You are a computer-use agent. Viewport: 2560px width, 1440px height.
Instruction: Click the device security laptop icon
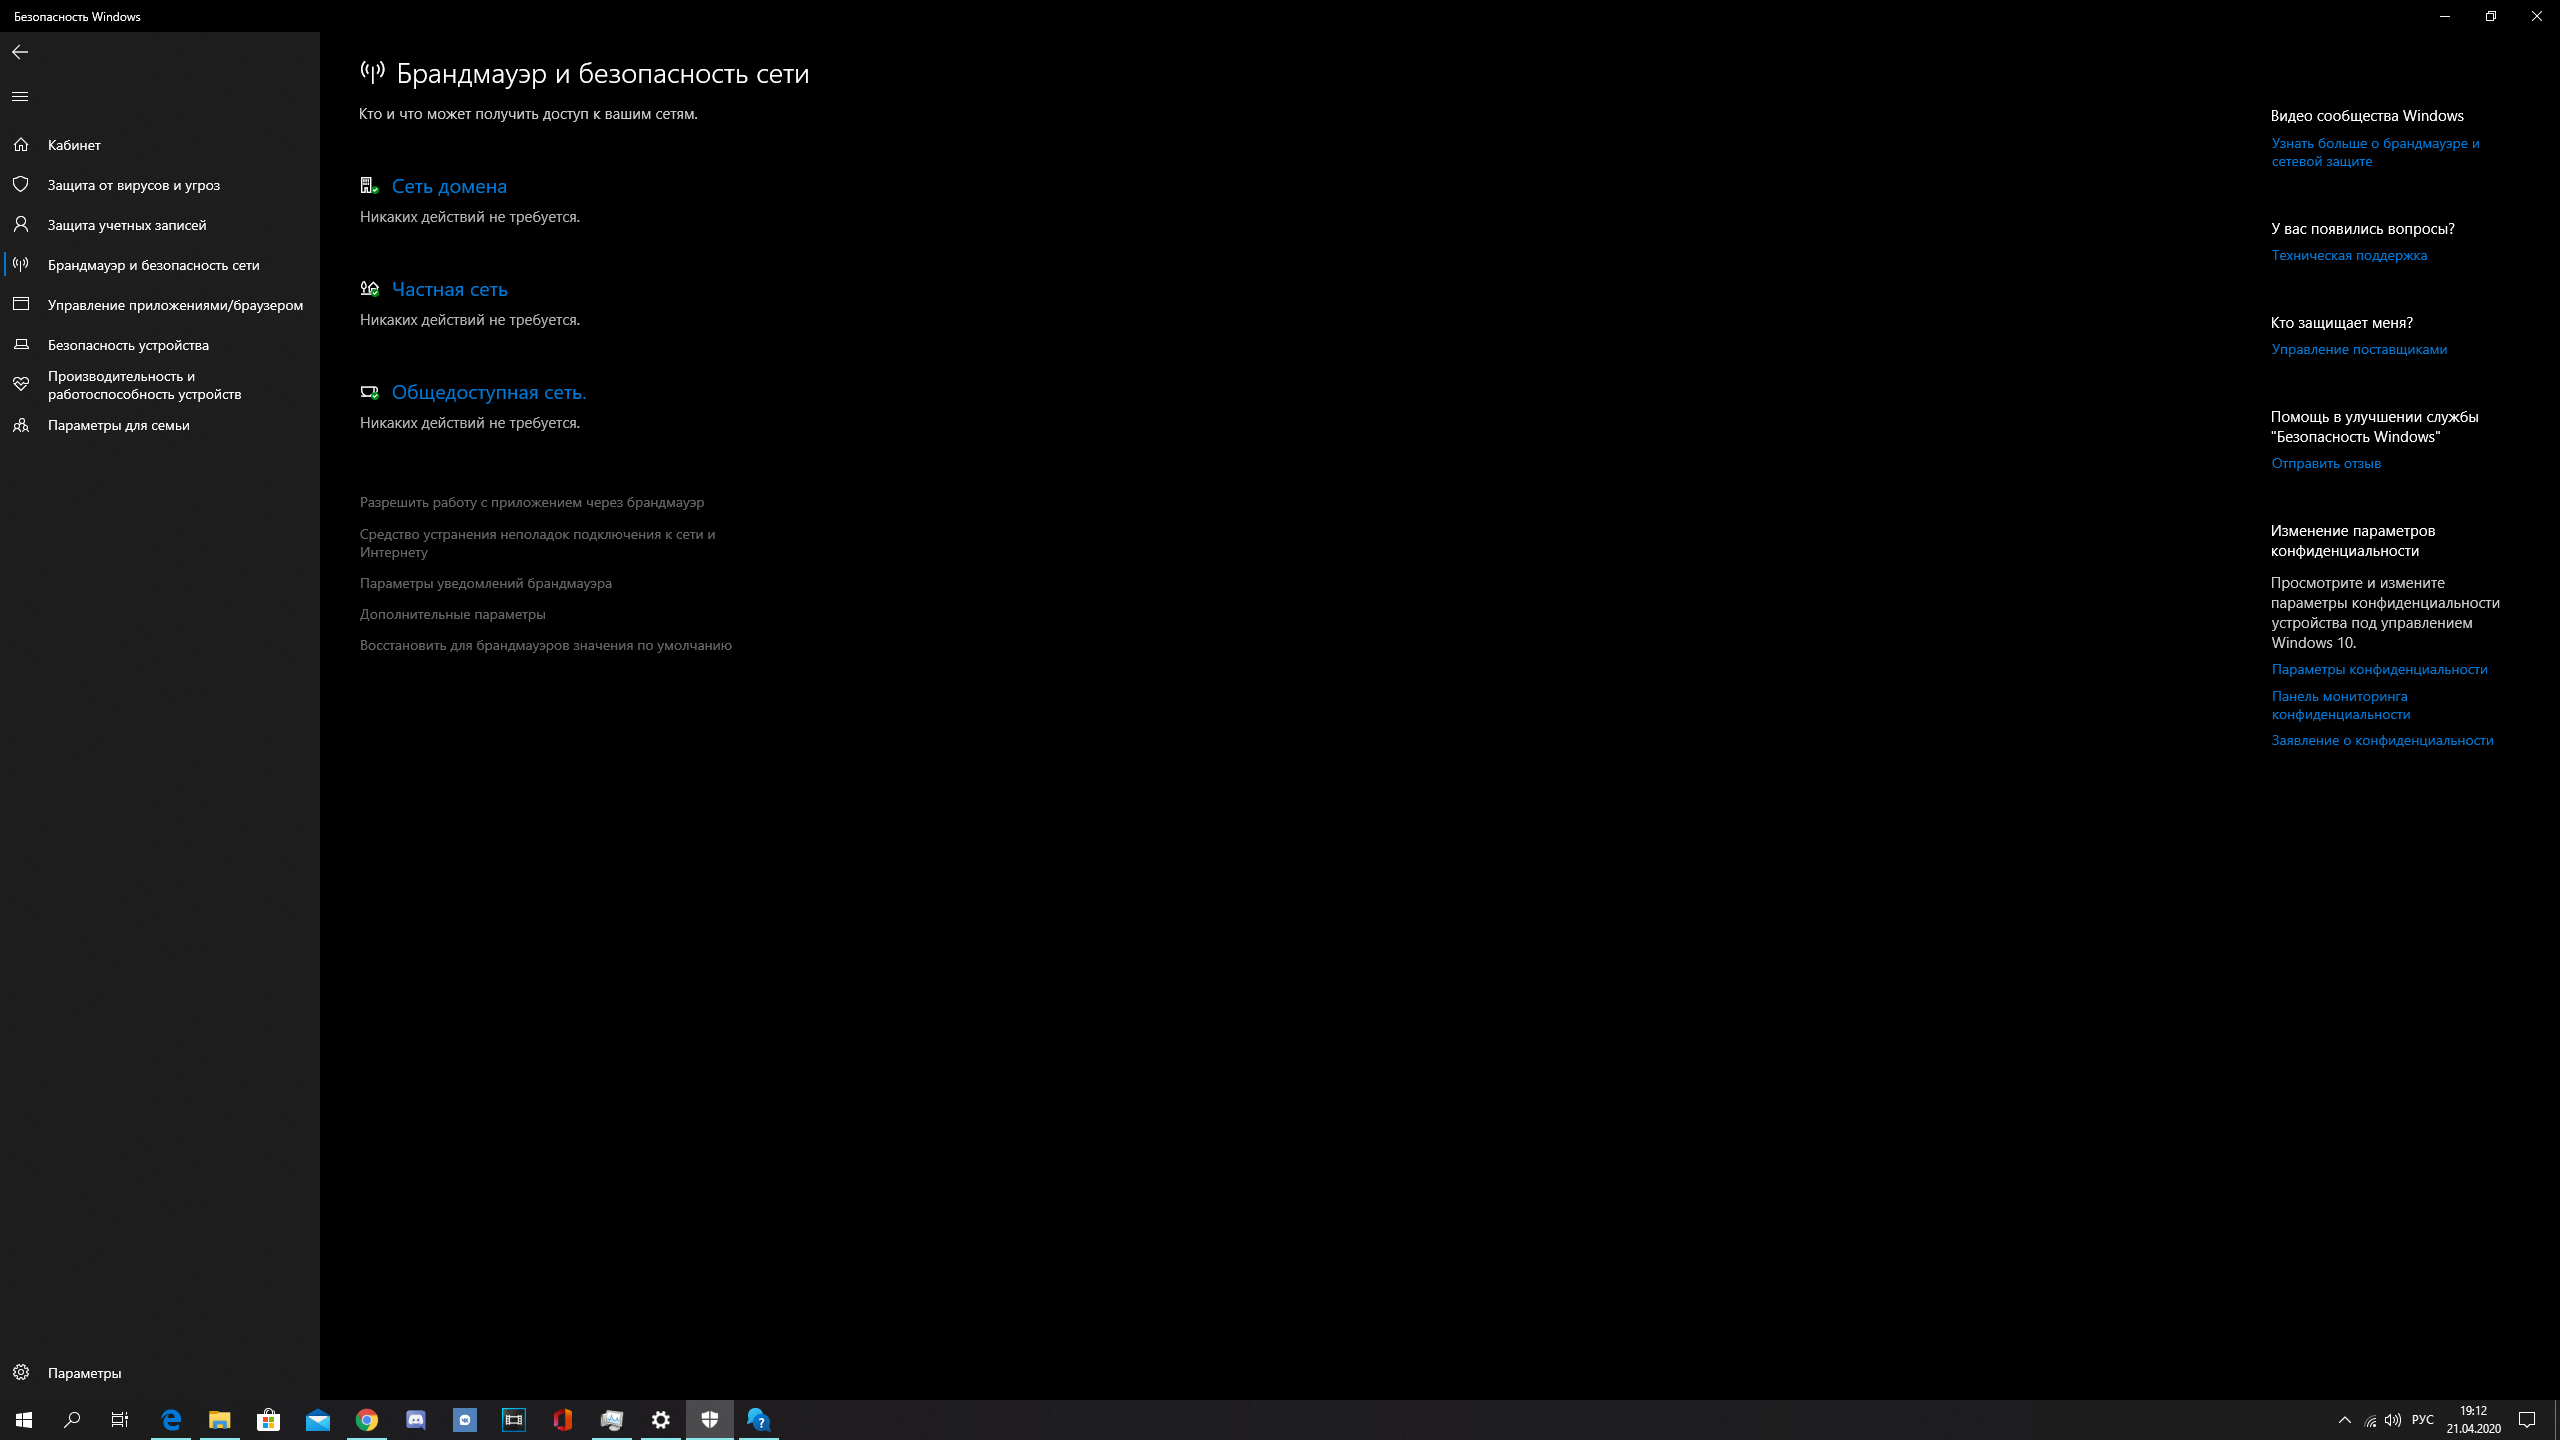21,344
